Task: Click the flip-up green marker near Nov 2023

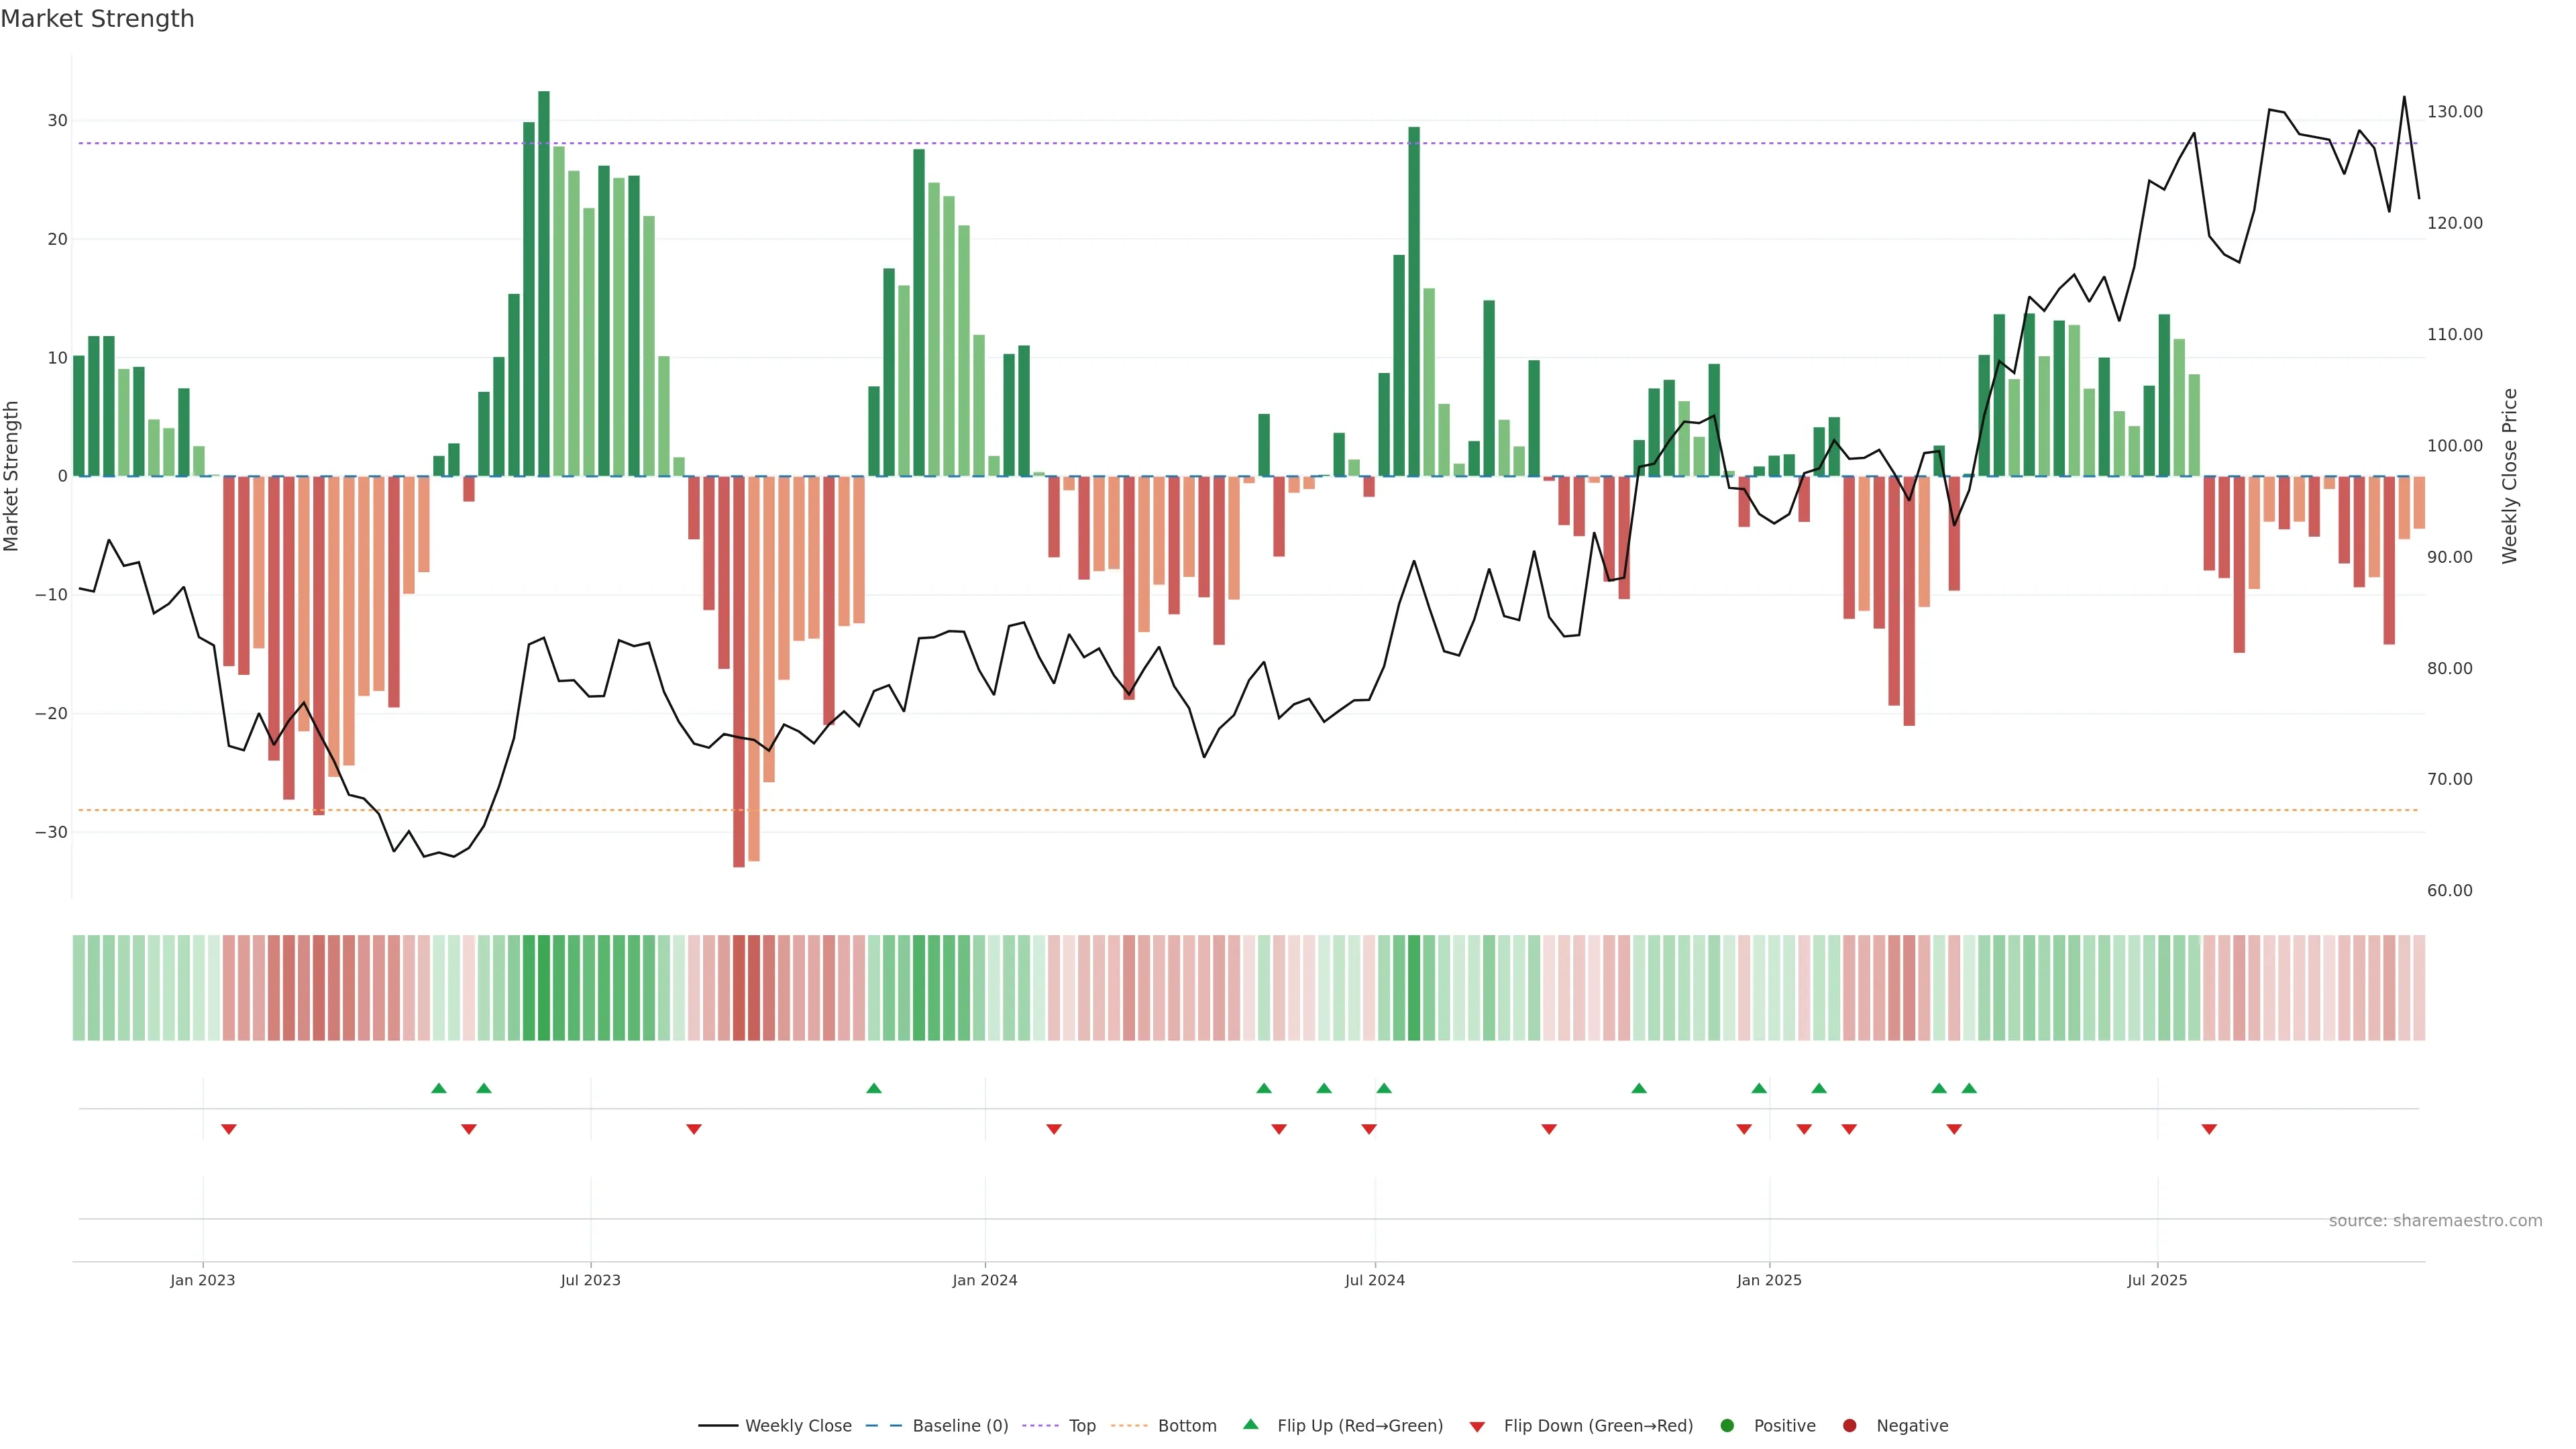Action: [x=874, y=1088]
